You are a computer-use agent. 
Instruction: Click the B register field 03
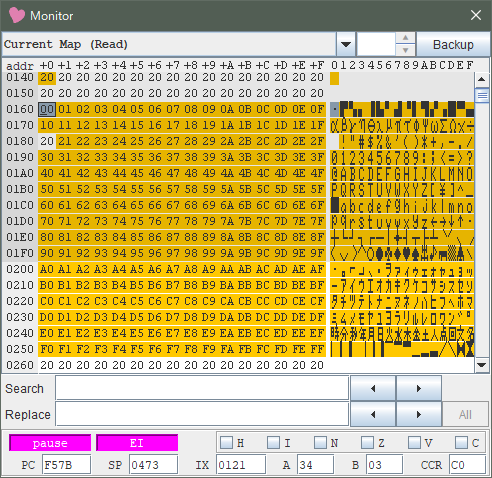384,465
